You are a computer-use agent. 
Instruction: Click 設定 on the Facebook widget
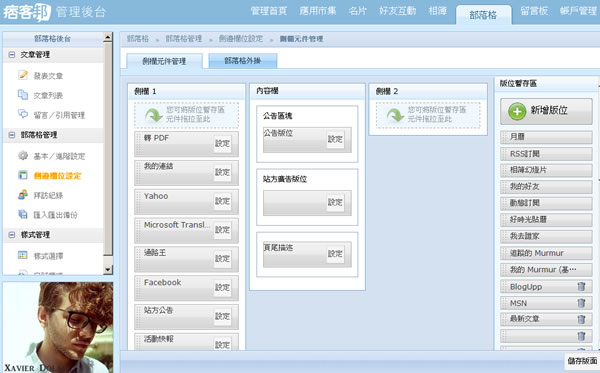(222, 287)
